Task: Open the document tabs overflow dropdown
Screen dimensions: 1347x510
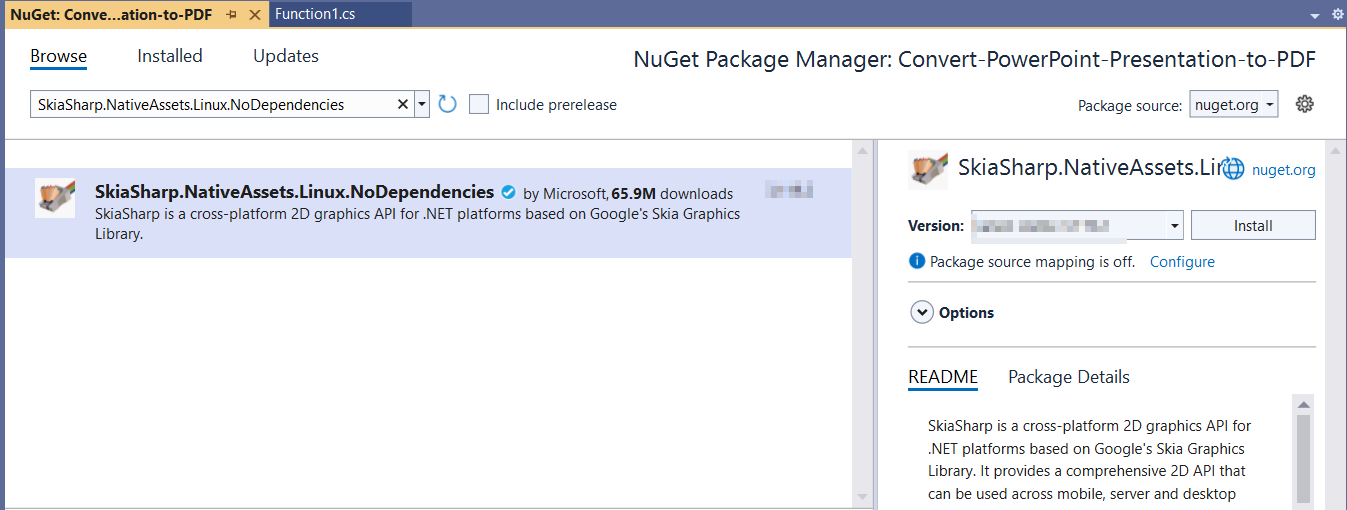Action: tap(1315, 15)
